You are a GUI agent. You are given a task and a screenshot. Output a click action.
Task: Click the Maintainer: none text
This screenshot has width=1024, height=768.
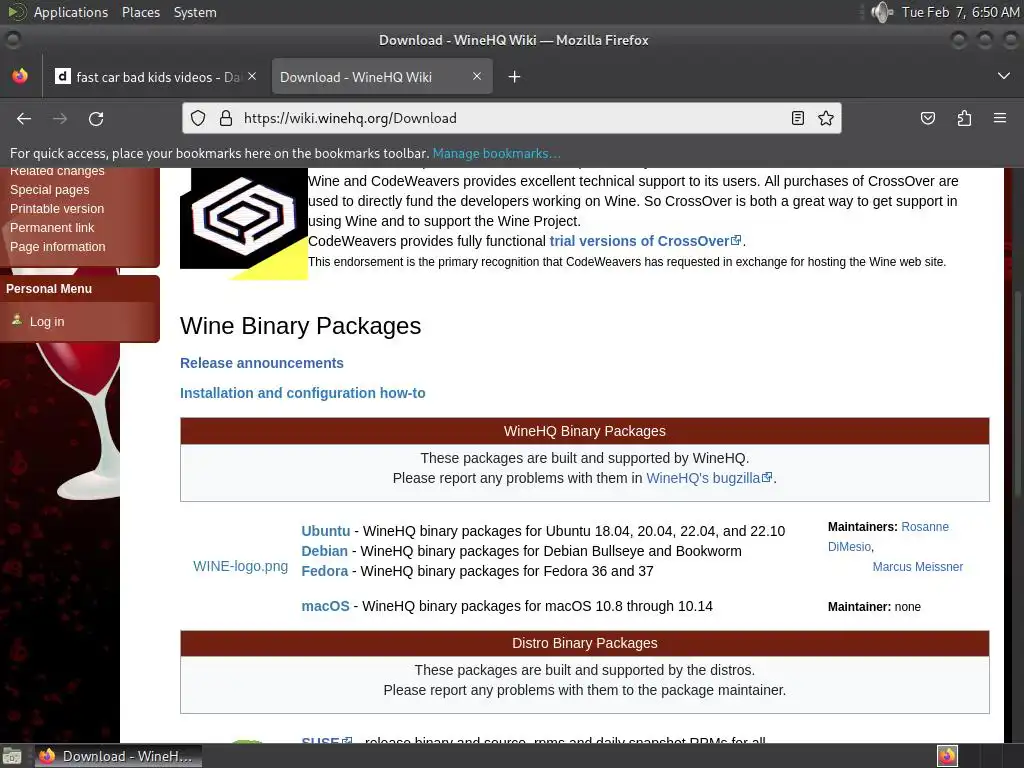point(874,607)
